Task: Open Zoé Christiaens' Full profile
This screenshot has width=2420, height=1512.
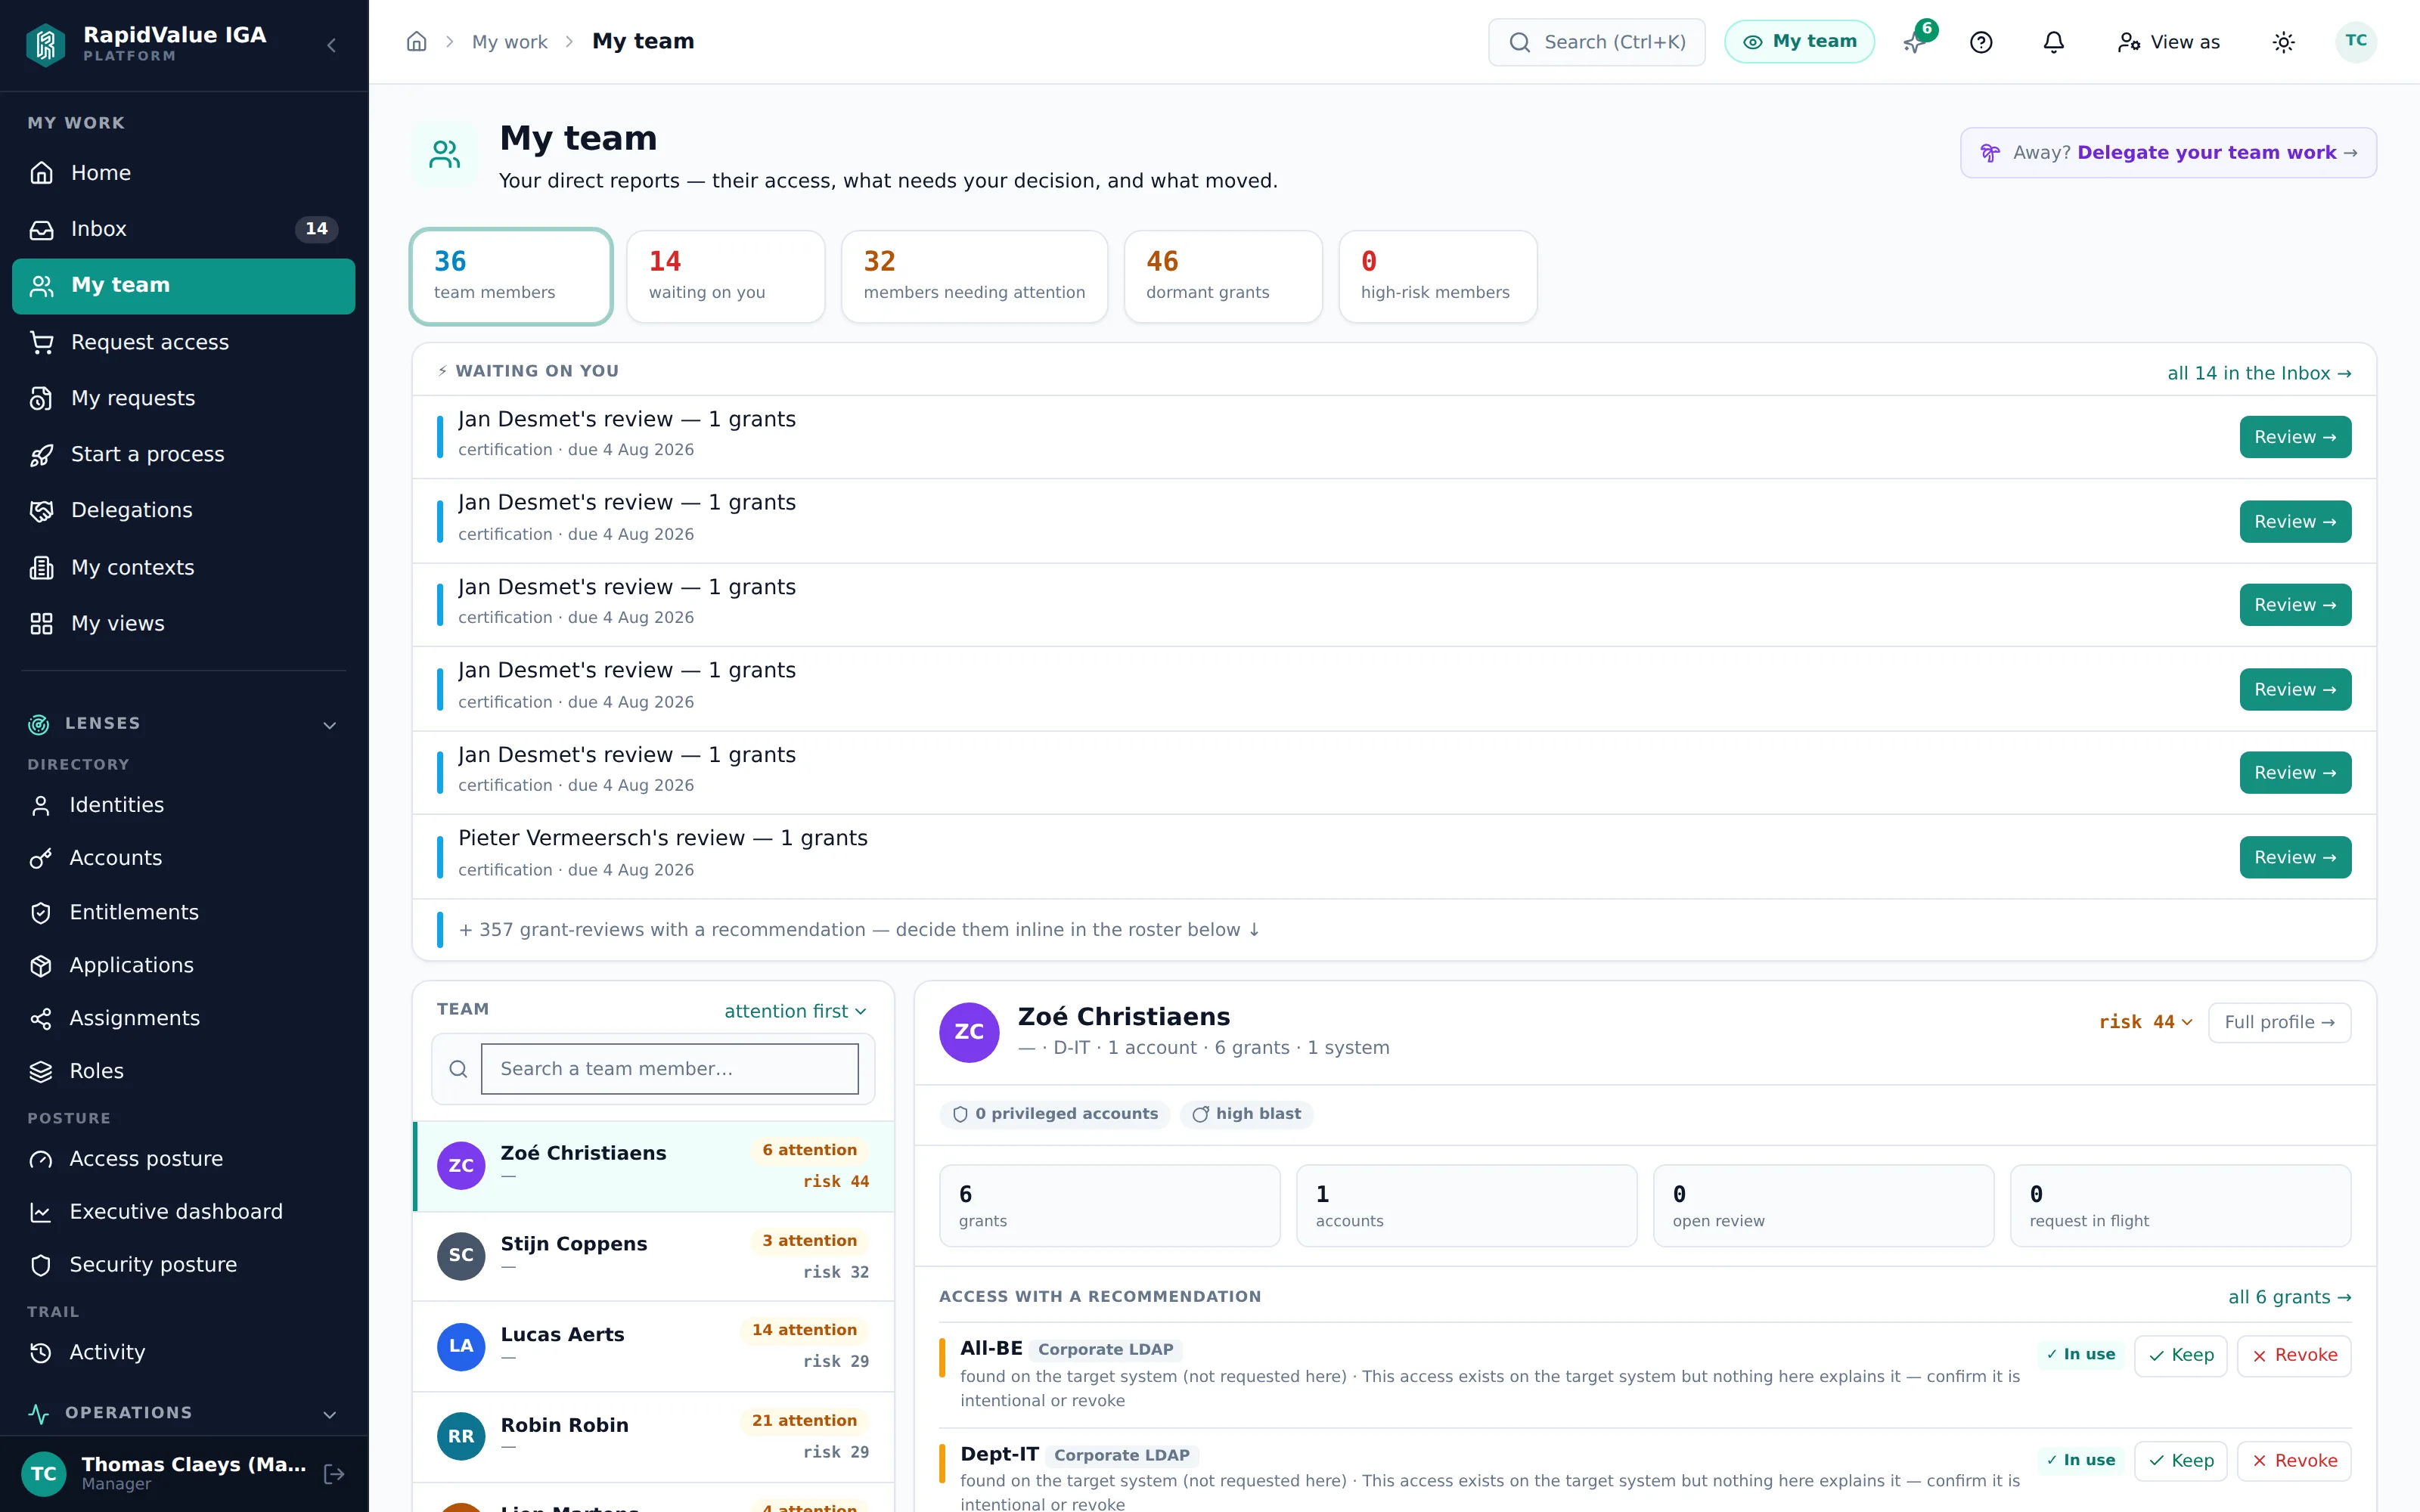Action: [2279, 1022]
